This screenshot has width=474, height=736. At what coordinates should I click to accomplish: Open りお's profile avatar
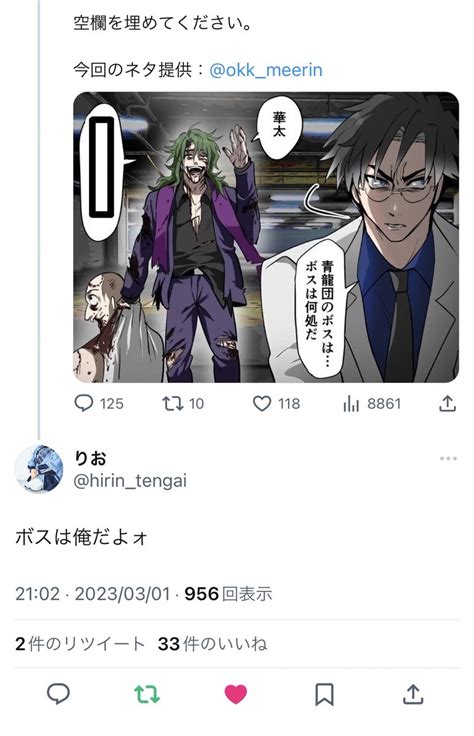pyautogui.click(x=39, y=468)
